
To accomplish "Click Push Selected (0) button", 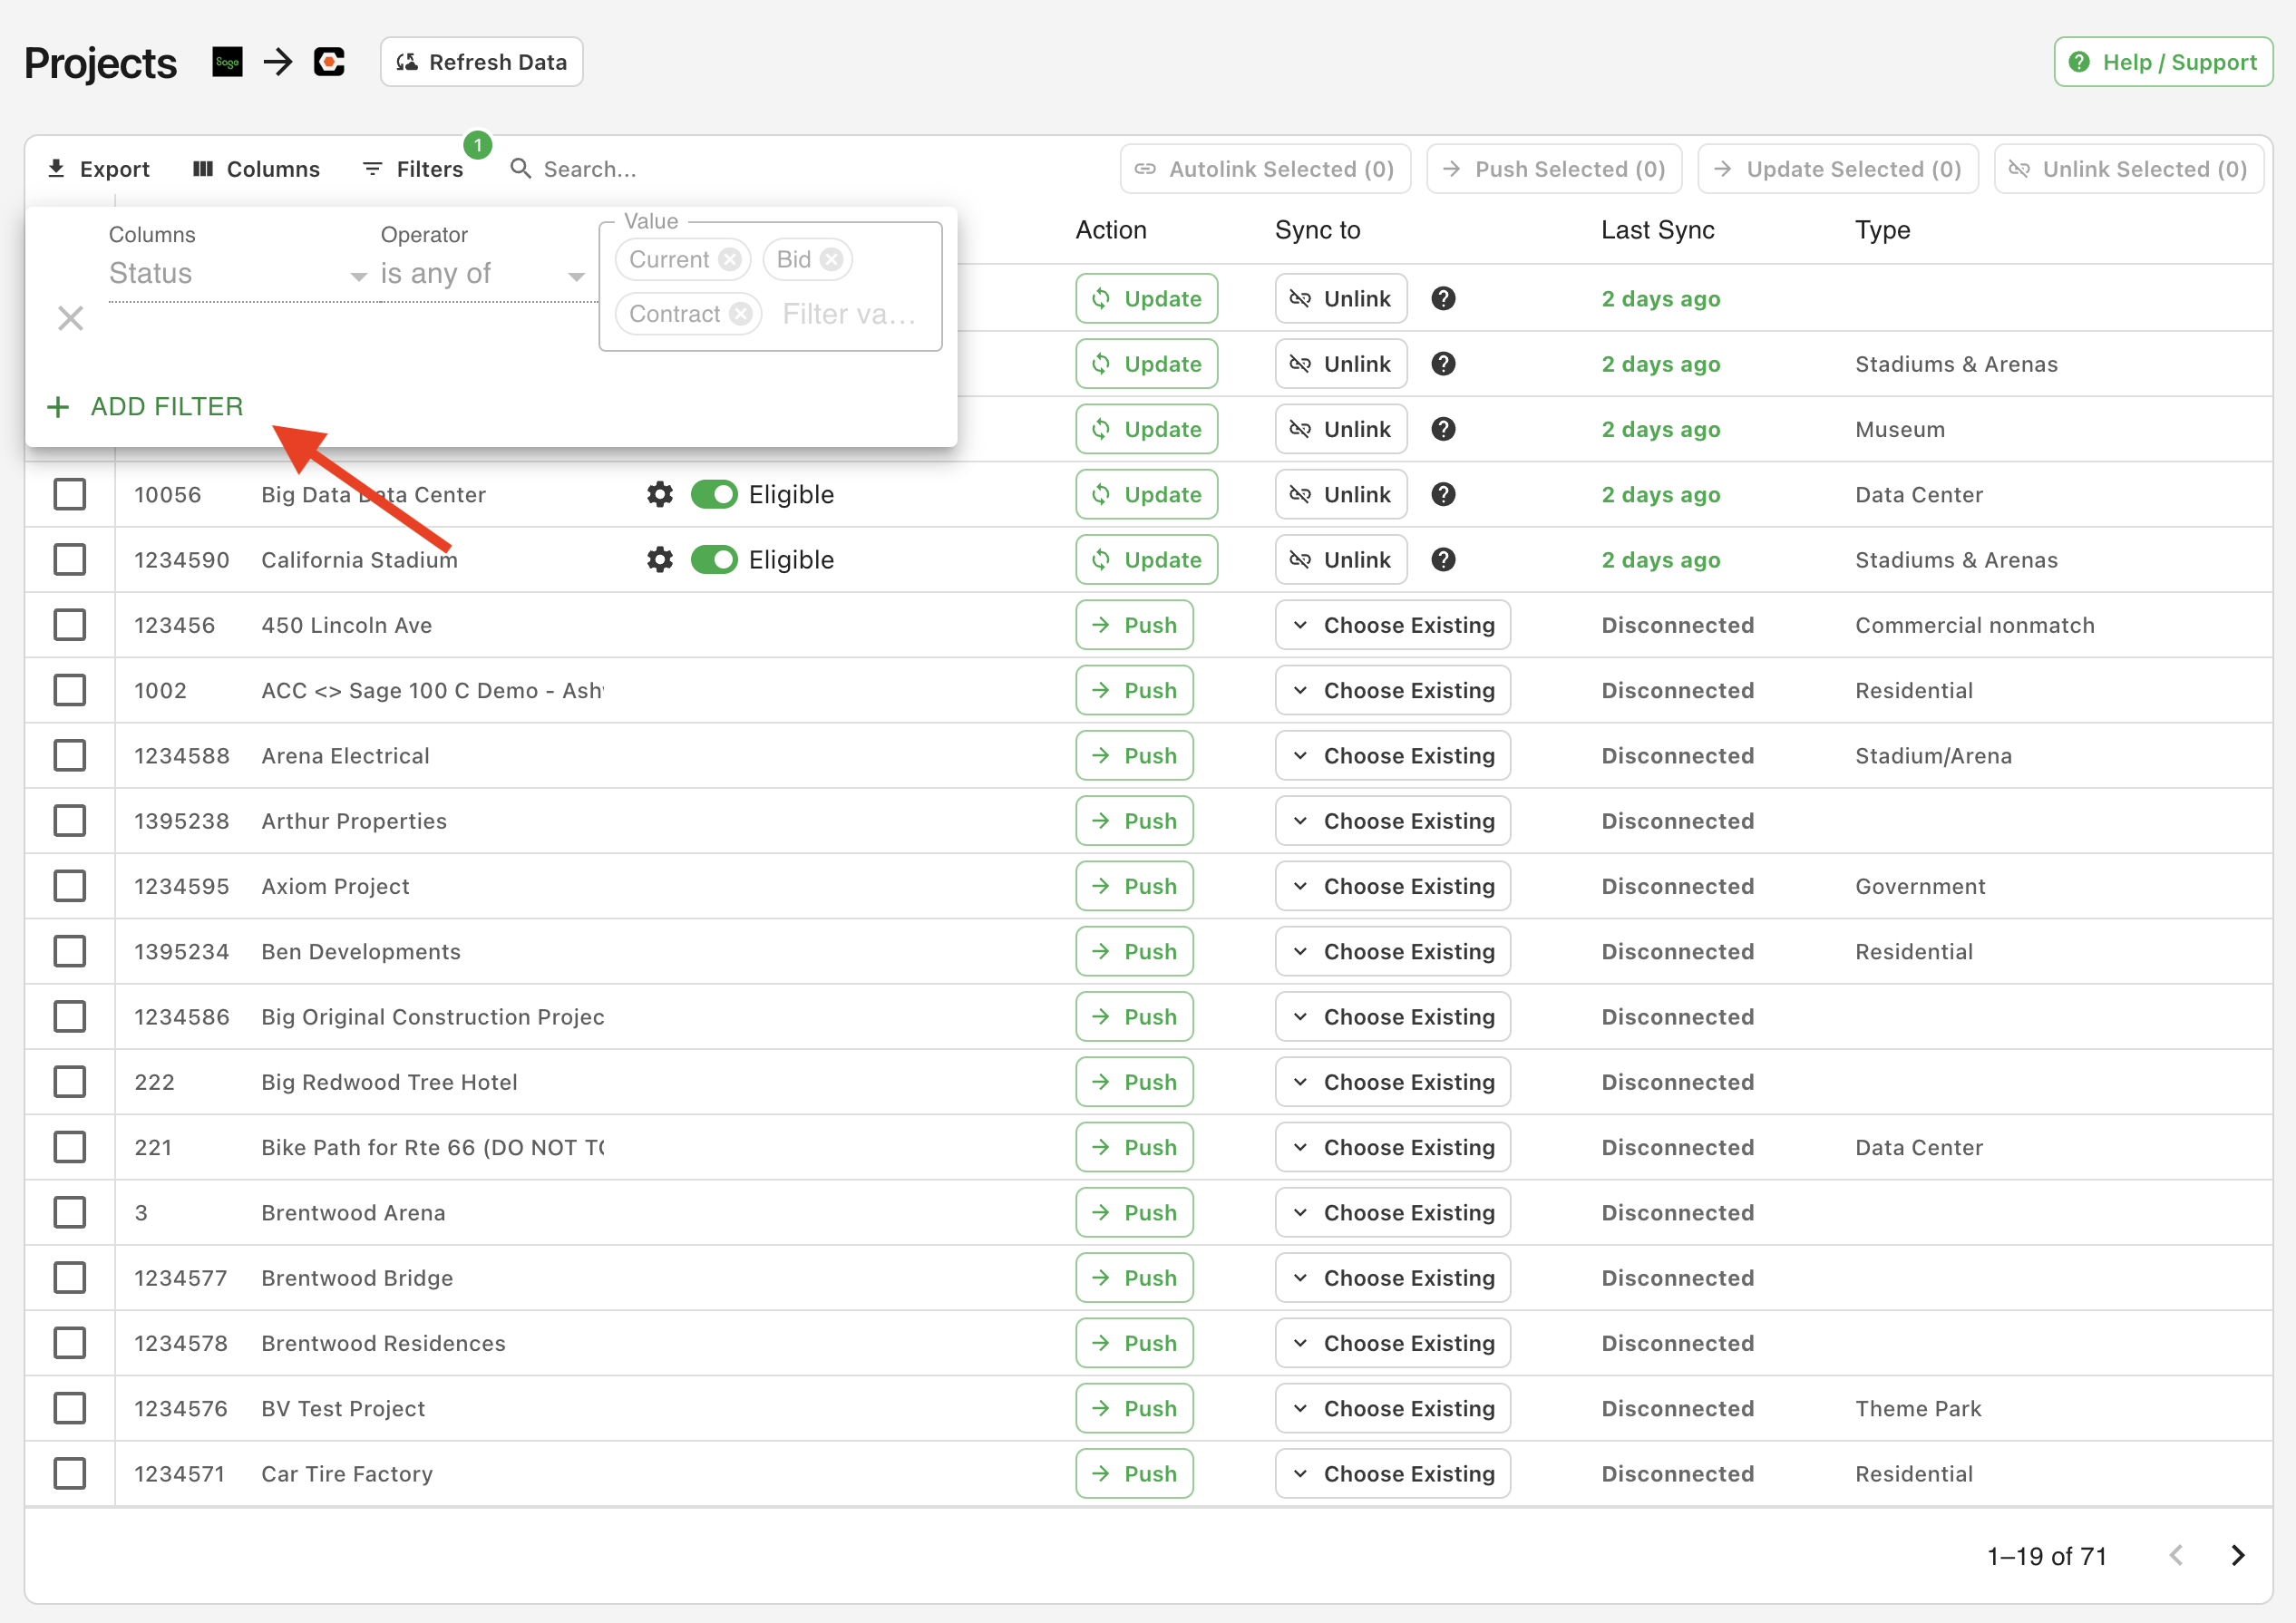I will tap(1554, 168).
